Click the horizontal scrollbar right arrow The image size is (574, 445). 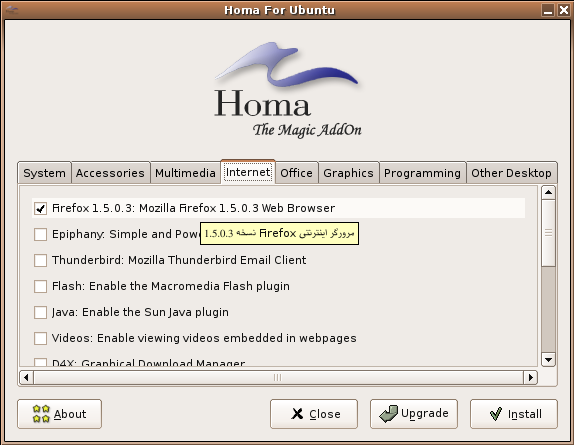530,377
